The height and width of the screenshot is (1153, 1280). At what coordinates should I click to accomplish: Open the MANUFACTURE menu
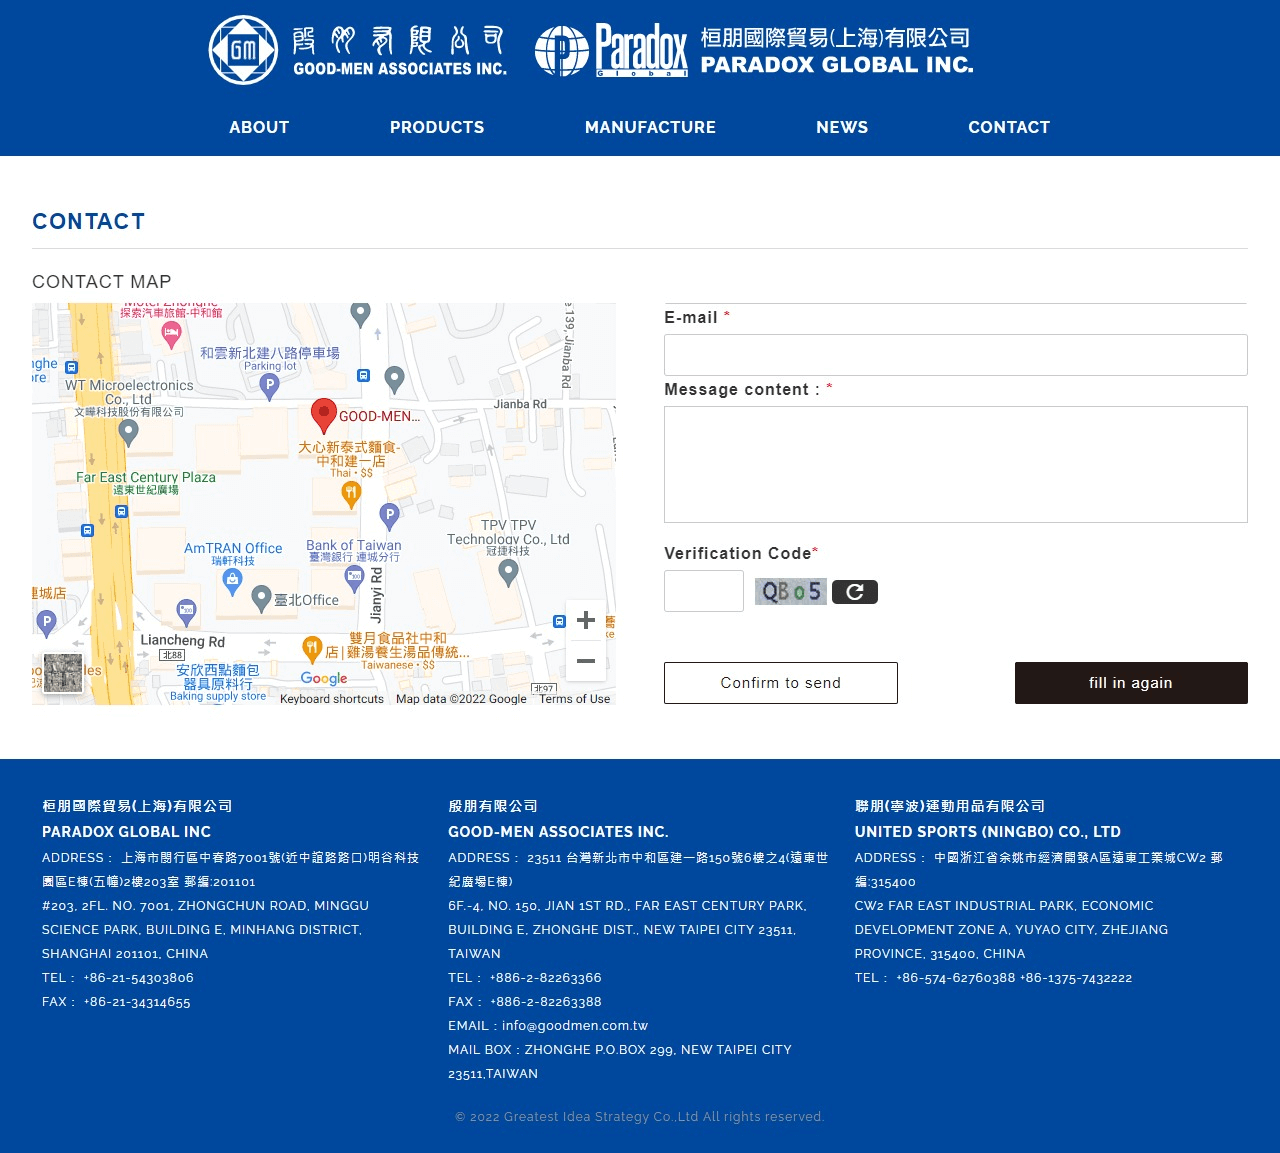pyautogui.click(x=650, y=127)
